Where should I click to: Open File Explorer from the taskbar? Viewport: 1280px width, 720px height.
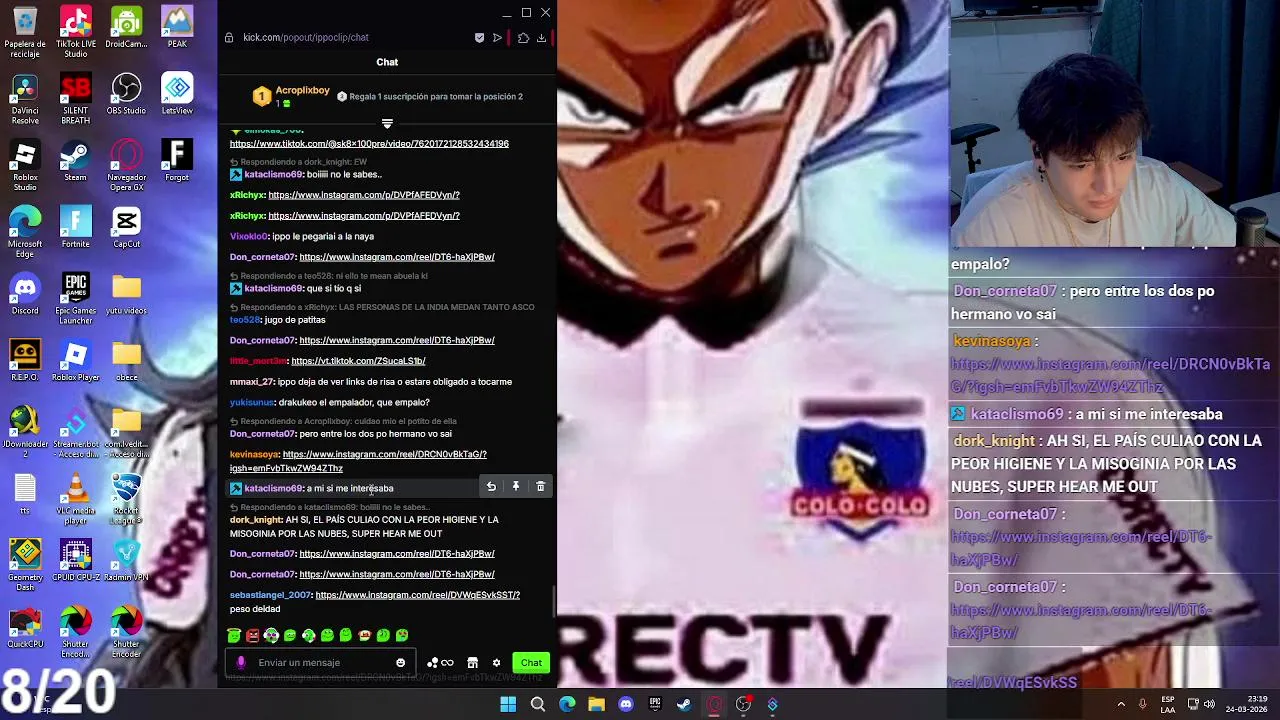597,704
